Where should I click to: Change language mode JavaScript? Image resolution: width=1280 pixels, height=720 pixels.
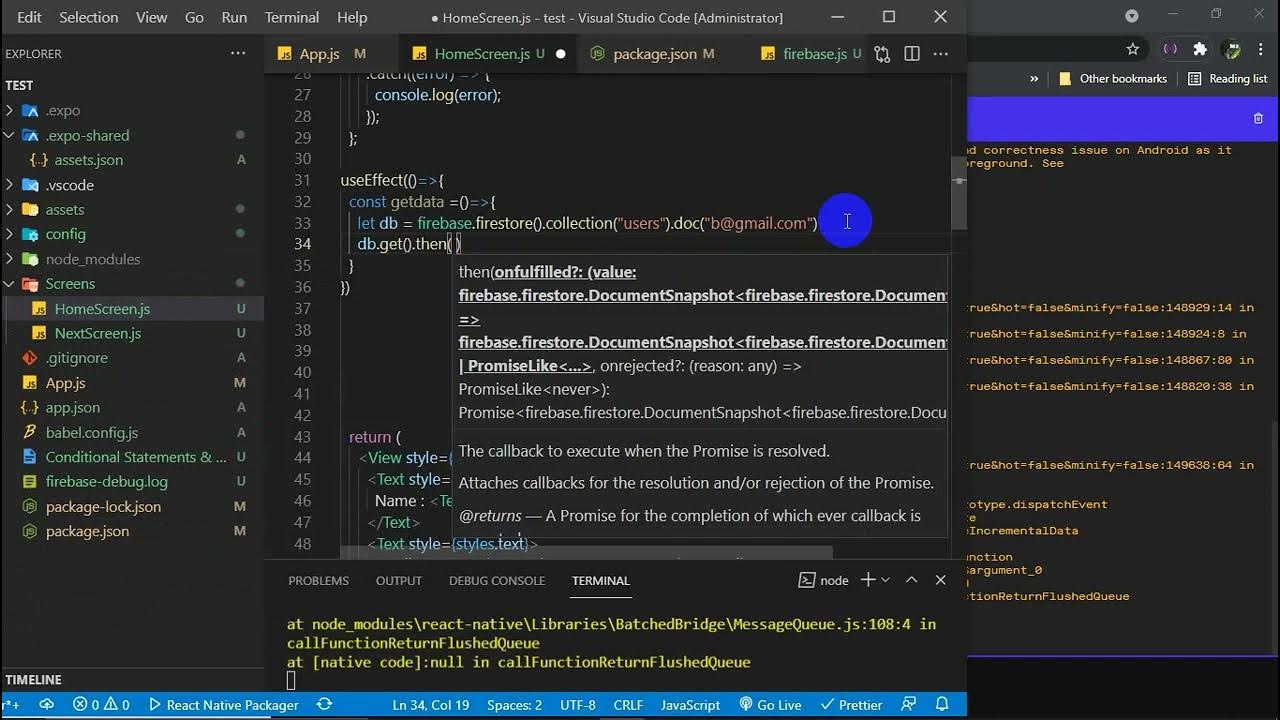tap(690, 705)
